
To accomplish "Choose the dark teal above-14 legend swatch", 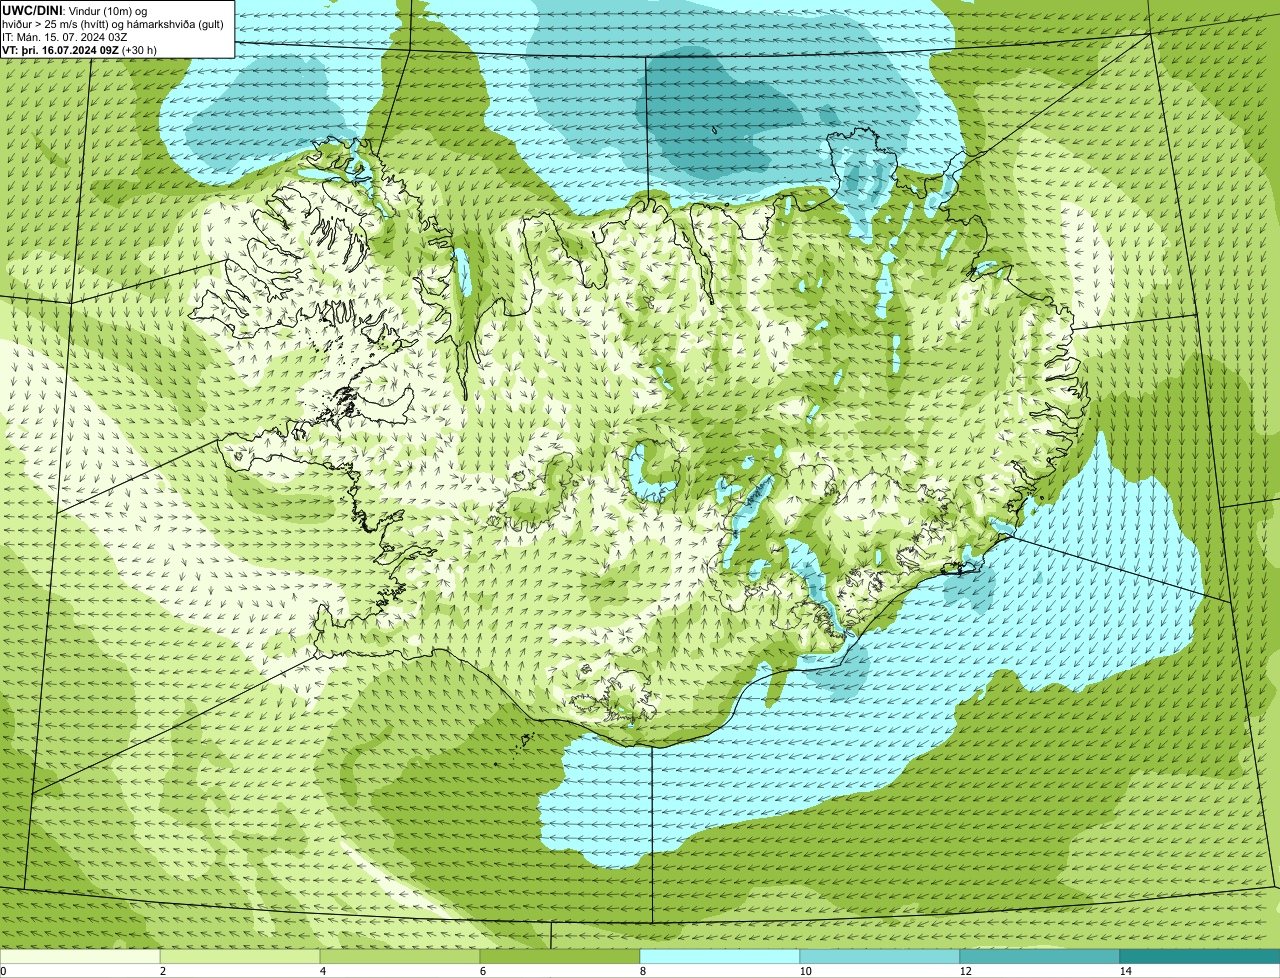I will (x=1200, y=957).
